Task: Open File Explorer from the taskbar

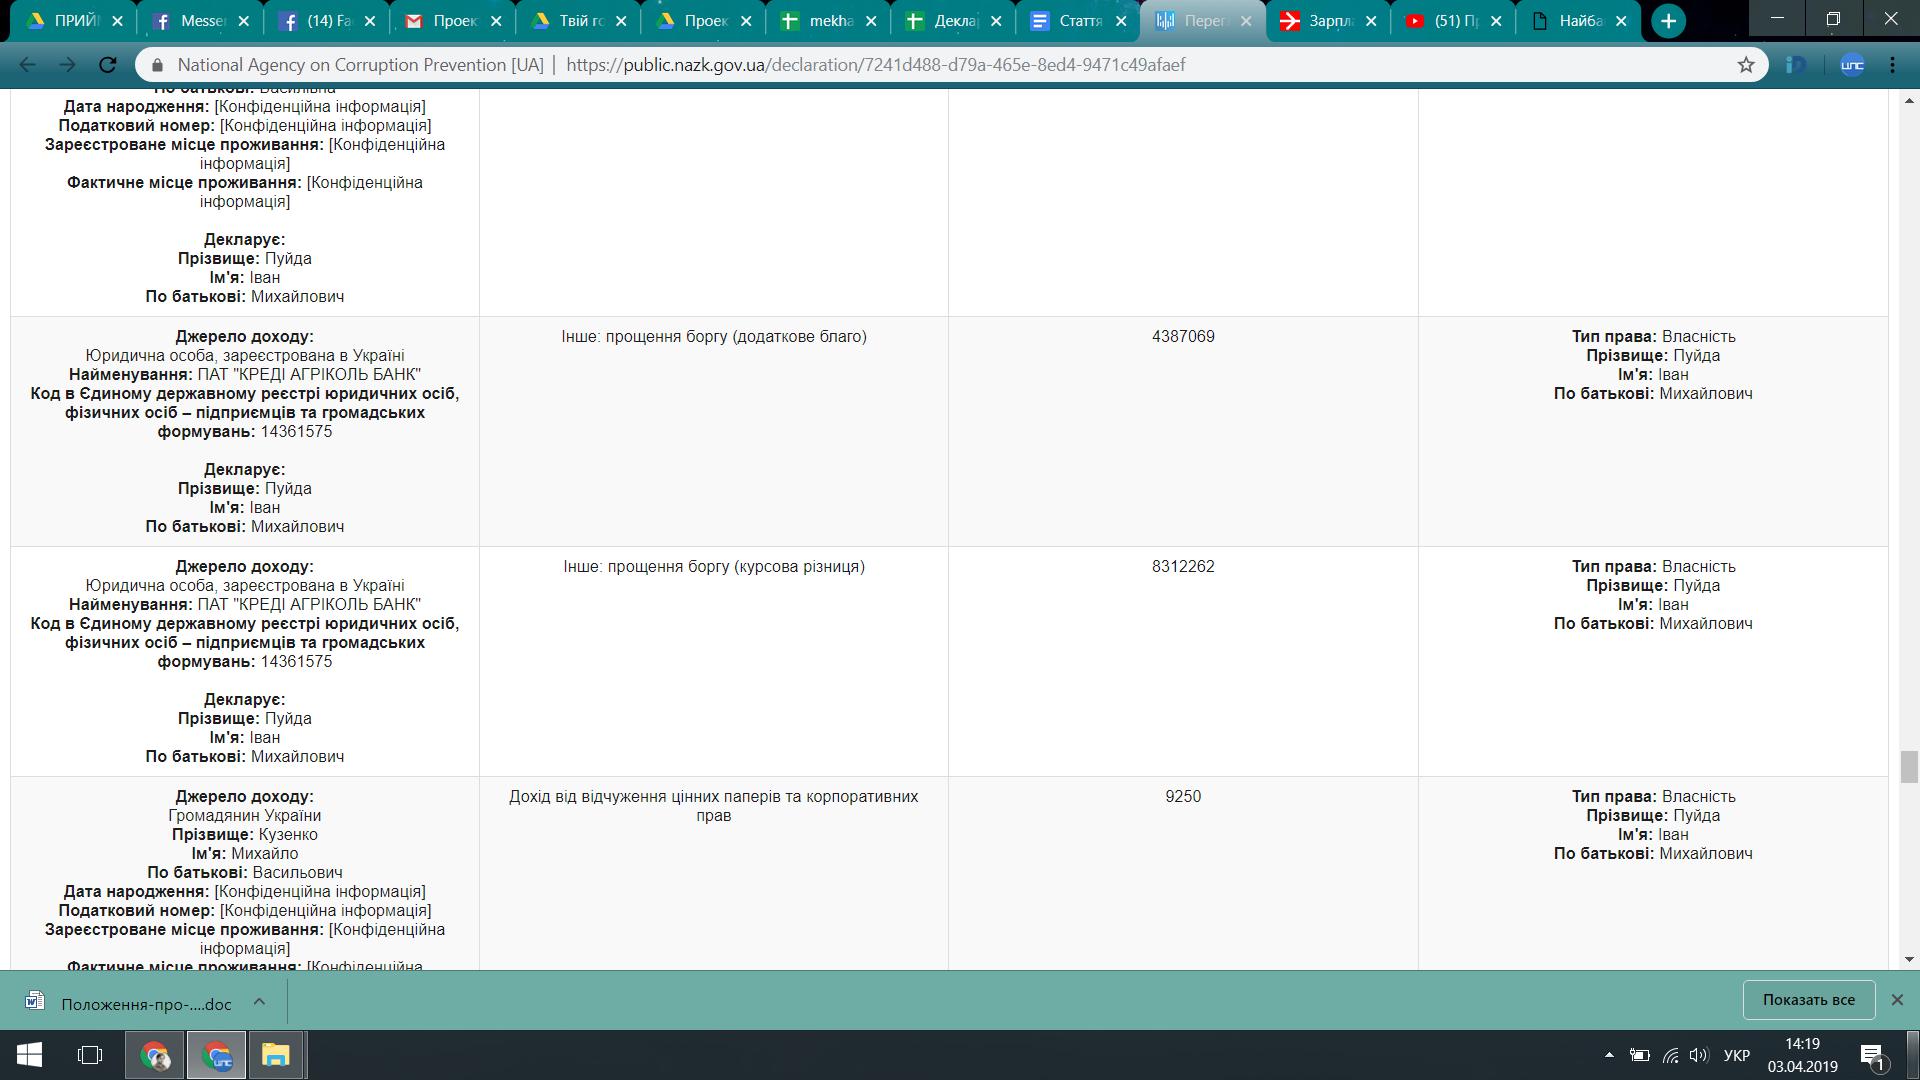Action: (x=275, y=1055)
